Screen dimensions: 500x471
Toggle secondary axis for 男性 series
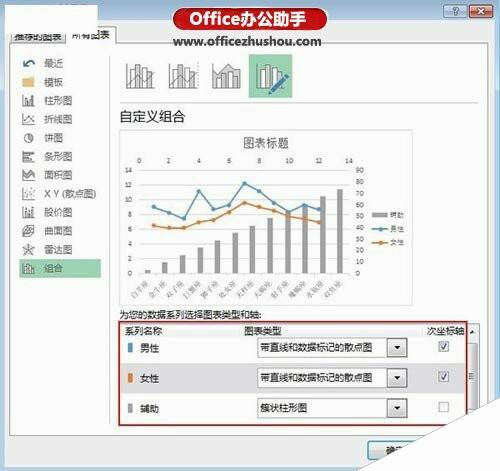[443, 347]
